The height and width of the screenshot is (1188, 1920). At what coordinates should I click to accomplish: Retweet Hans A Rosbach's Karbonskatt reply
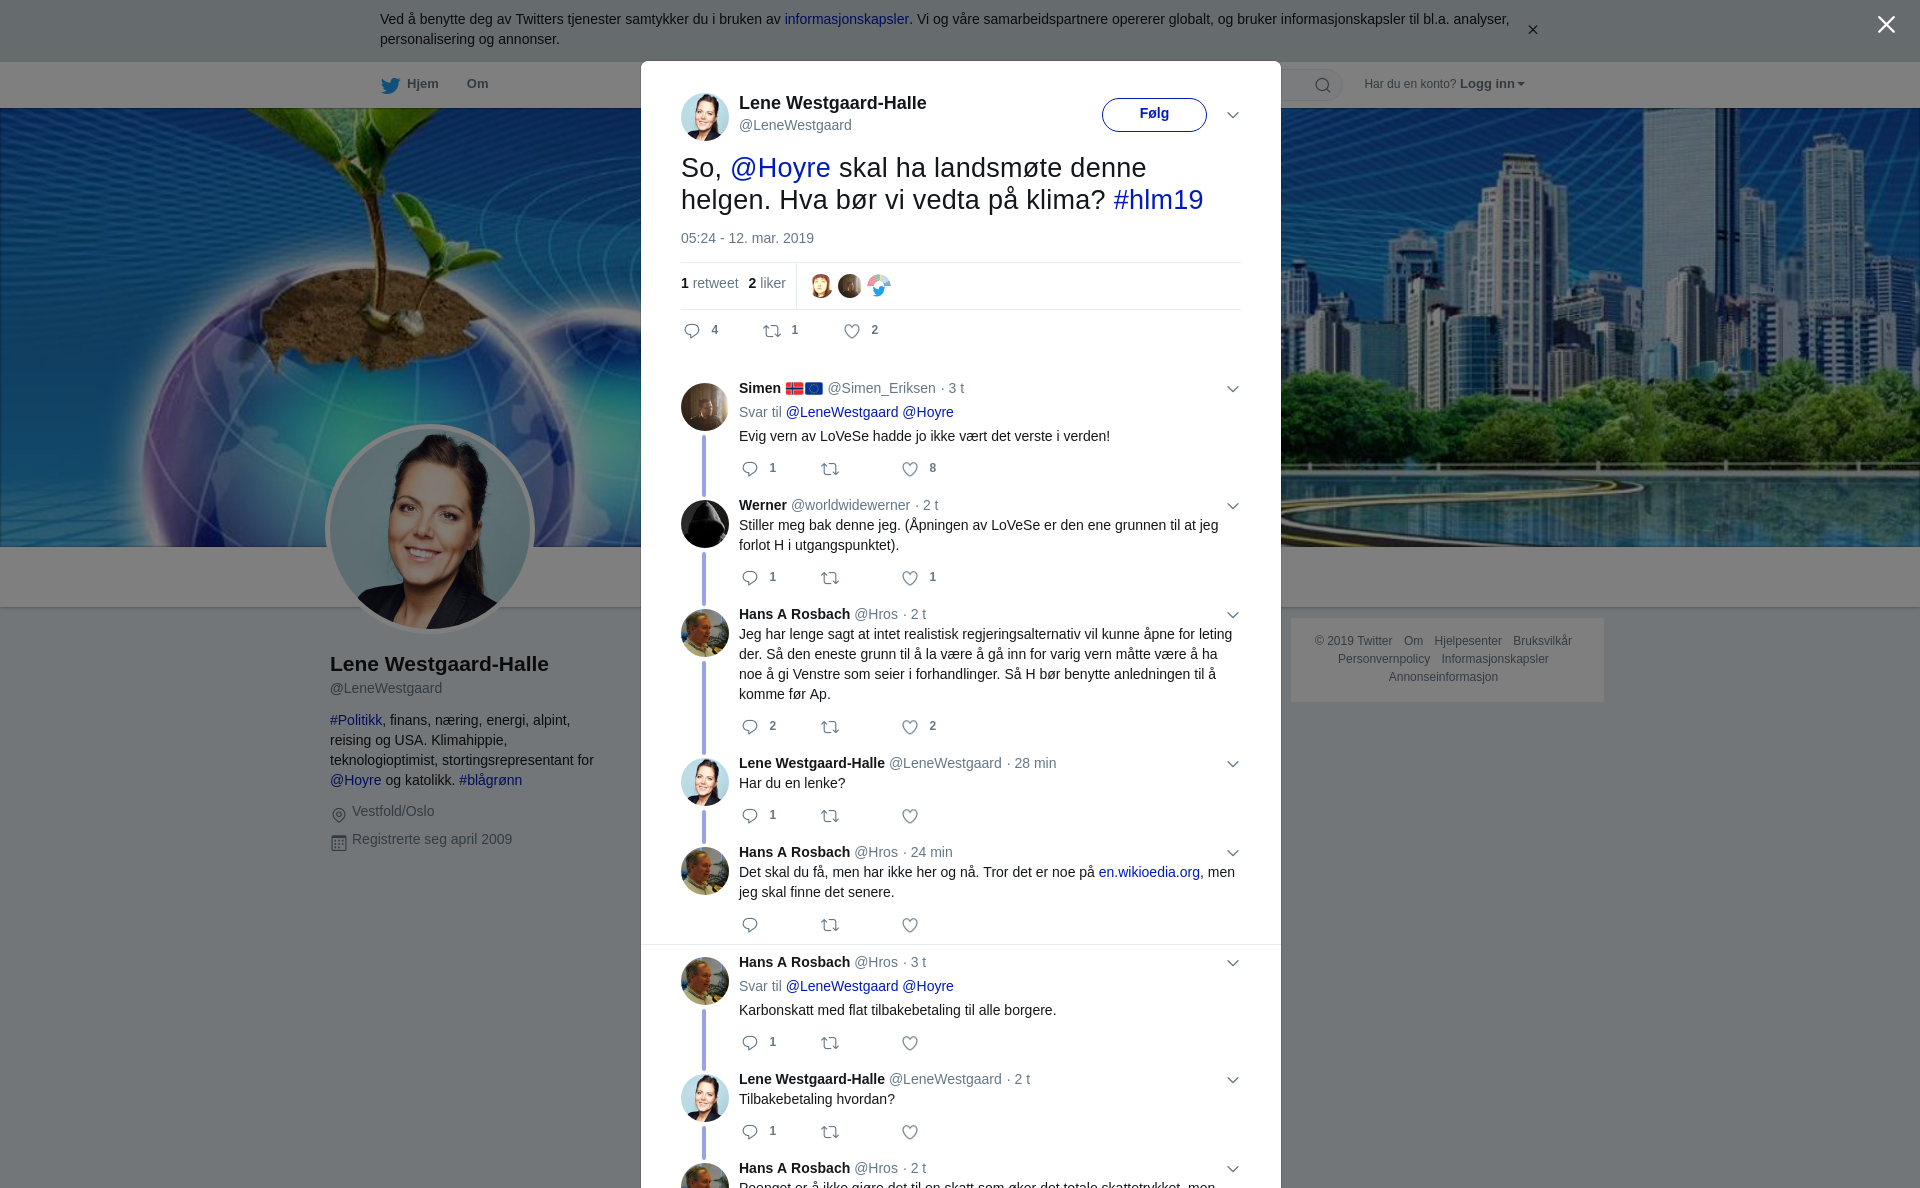coord(830,1043)
